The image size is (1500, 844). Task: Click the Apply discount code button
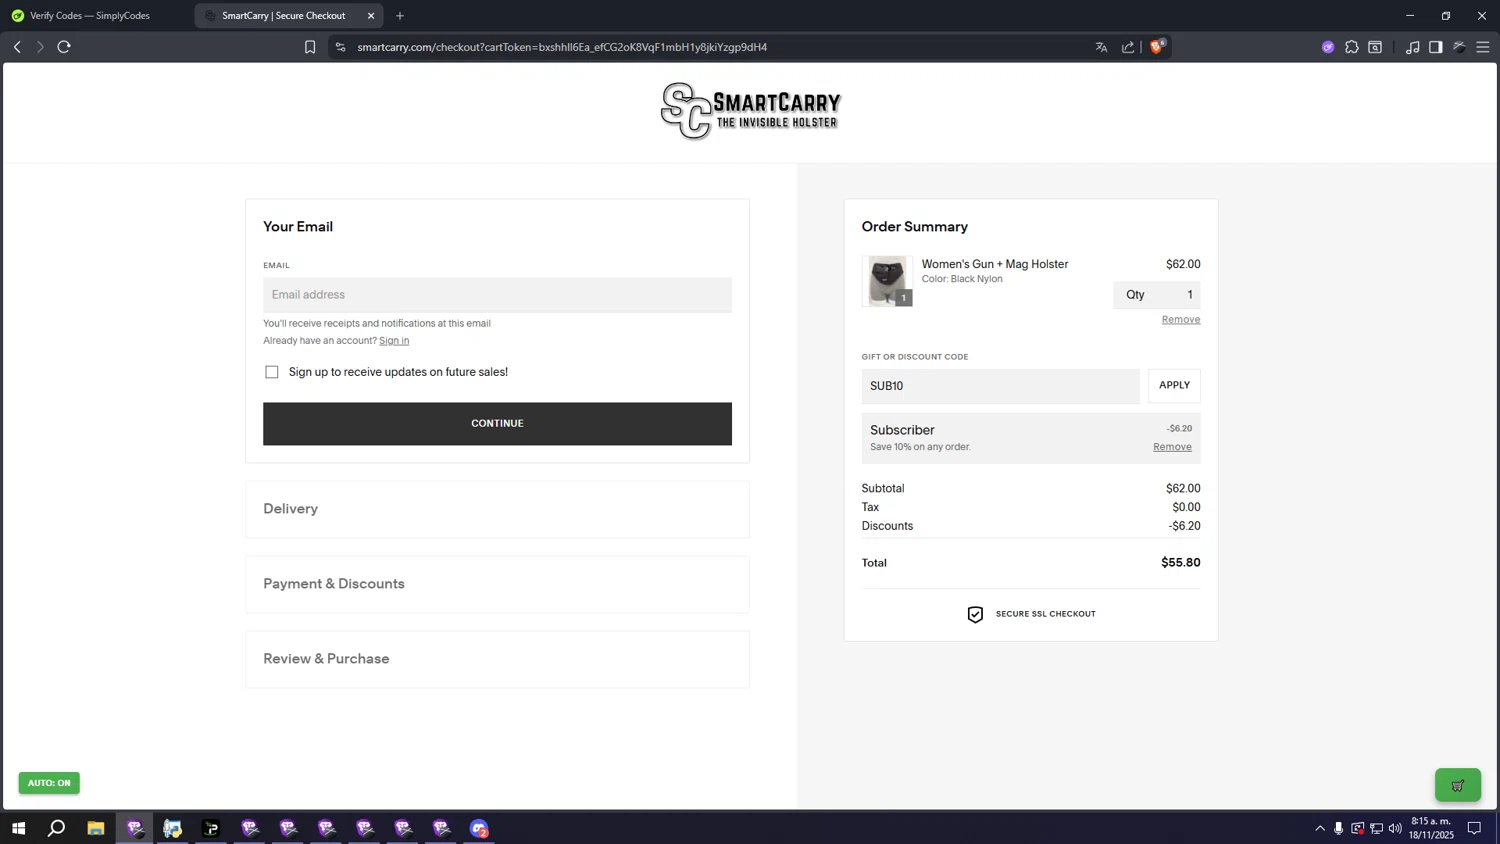(1174, 386)
